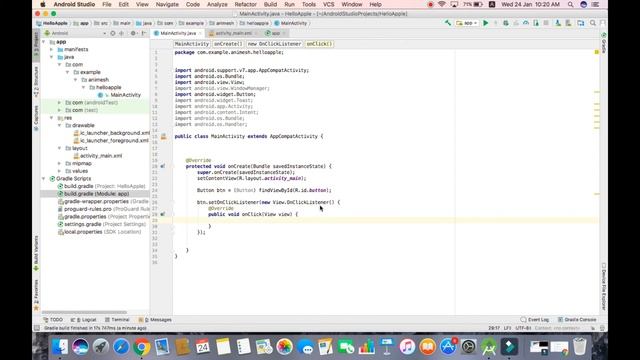Collapse the app module tree node
This screenshot has height=360, width=640.
pyautogui.click(x=44, y=42)
